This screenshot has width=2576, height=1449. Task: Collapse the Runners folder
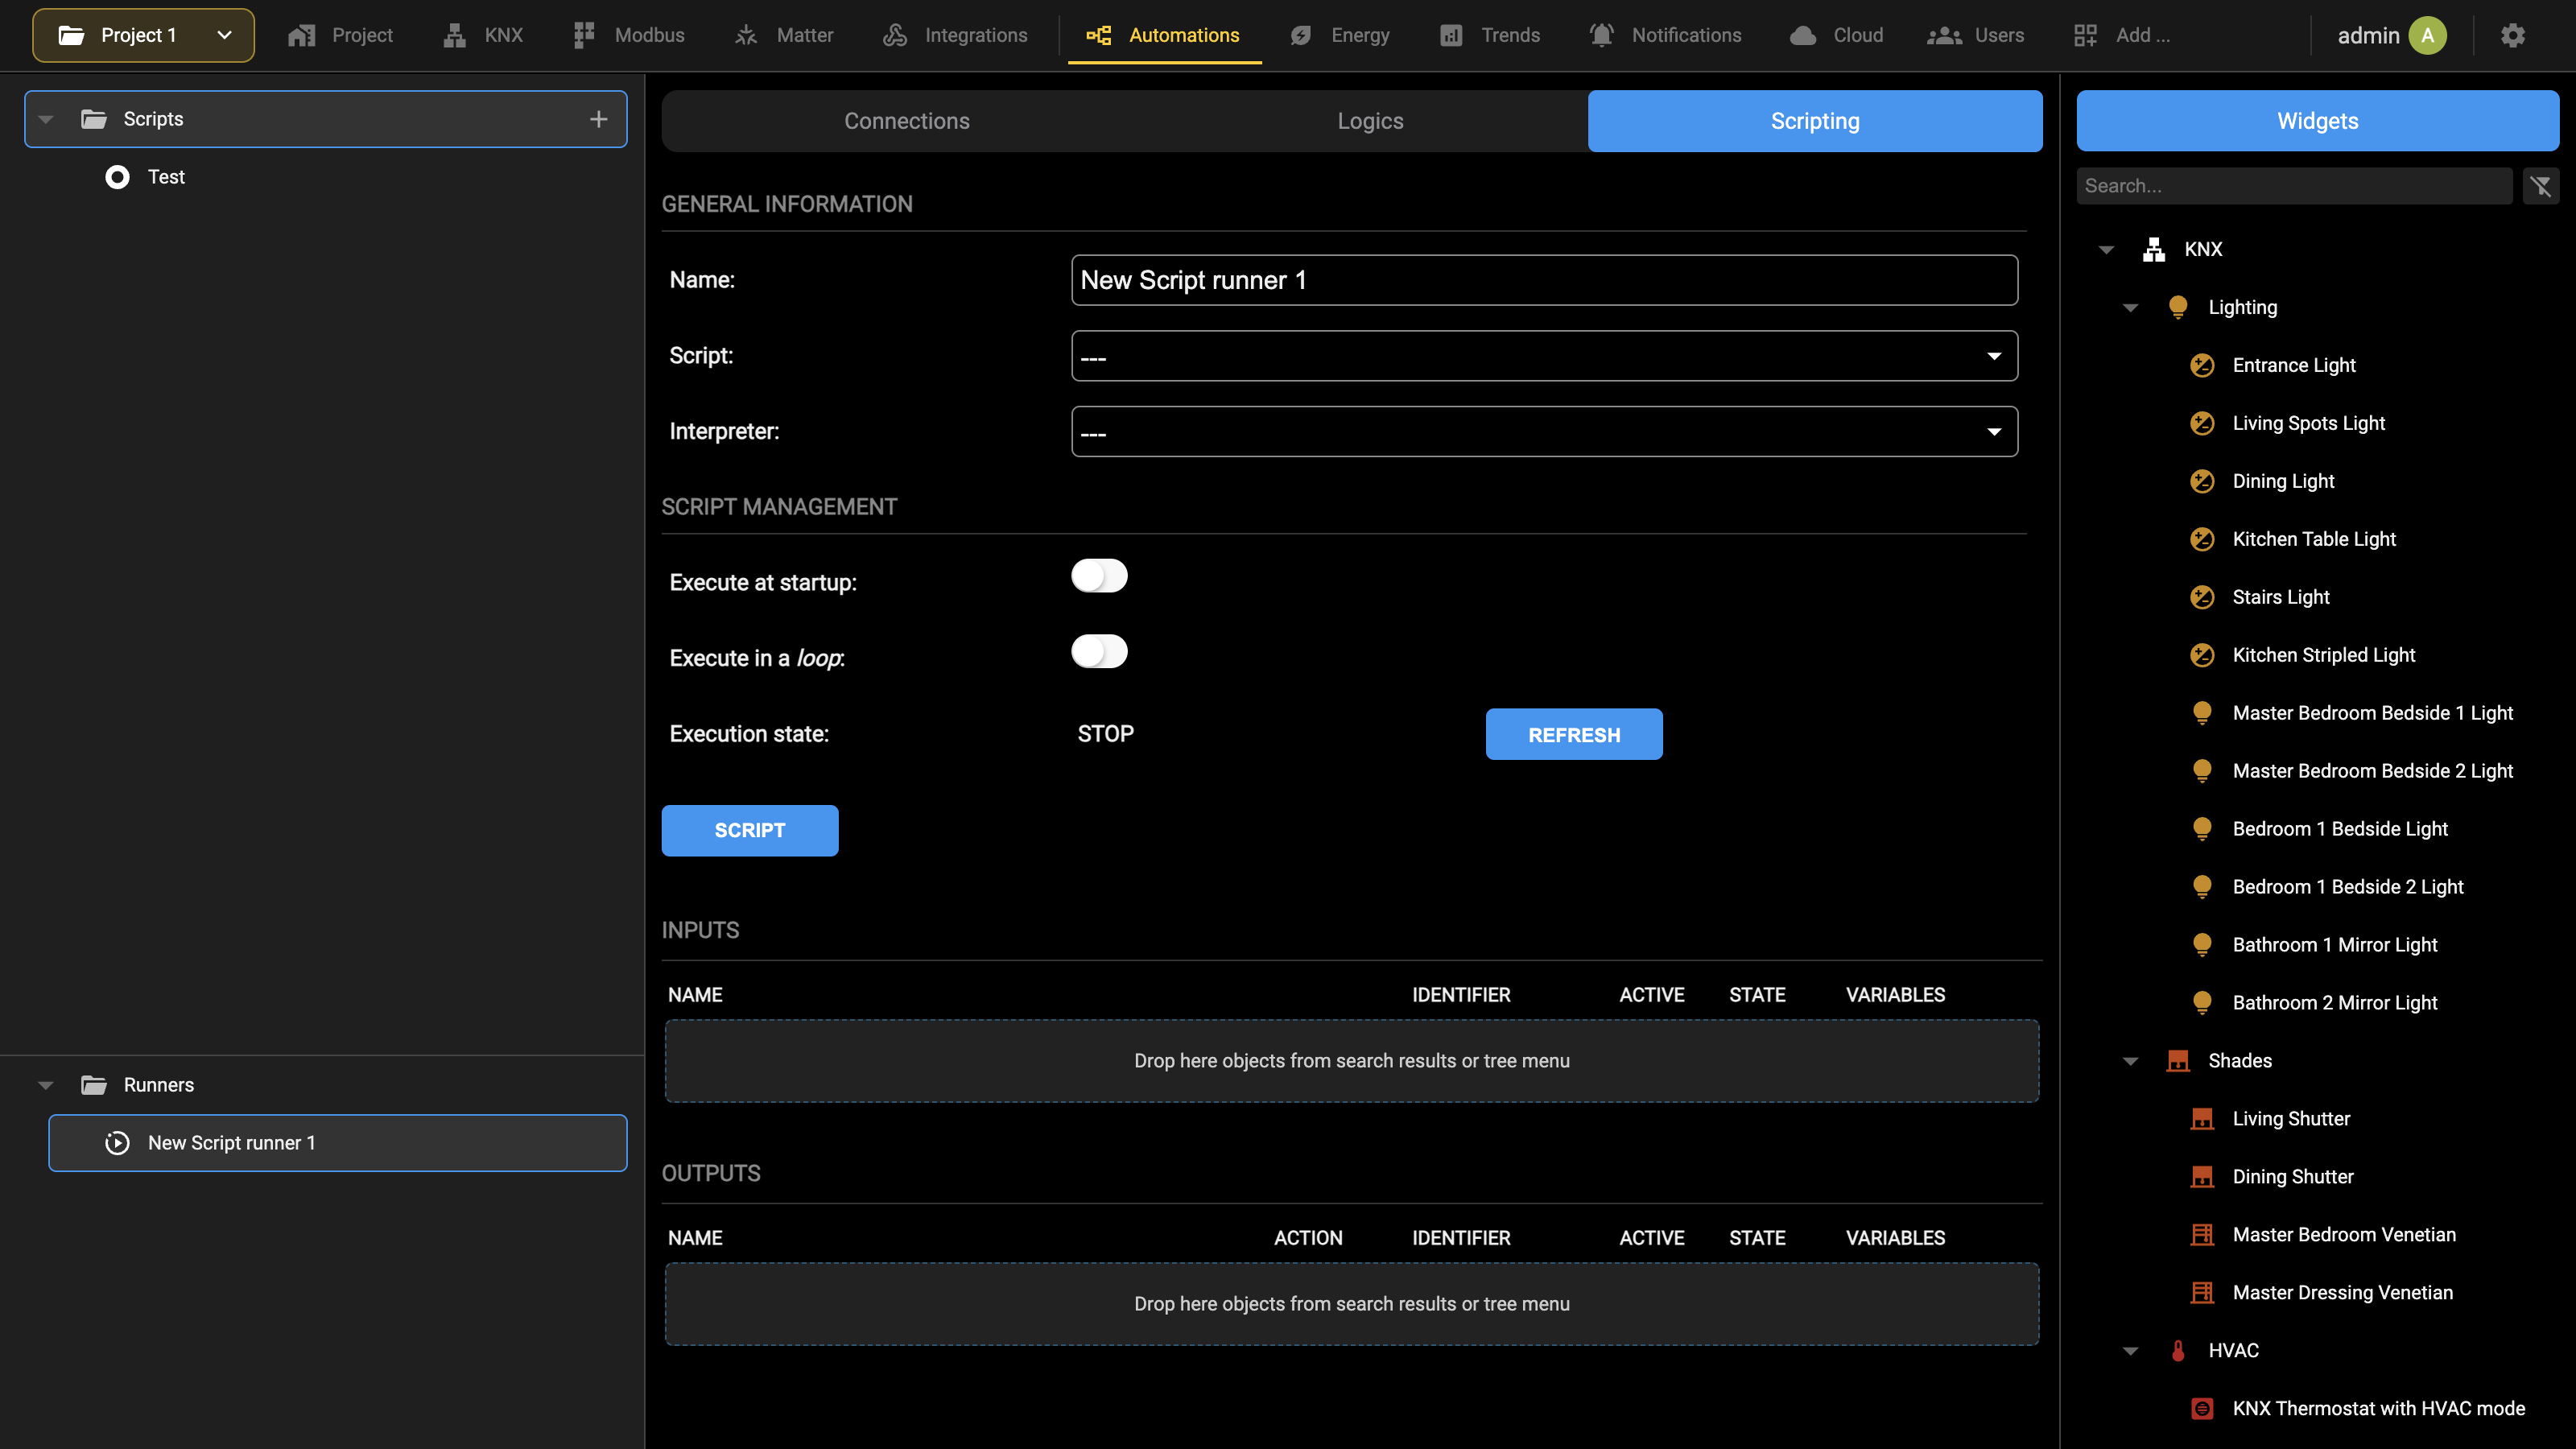coord(46,1086)
